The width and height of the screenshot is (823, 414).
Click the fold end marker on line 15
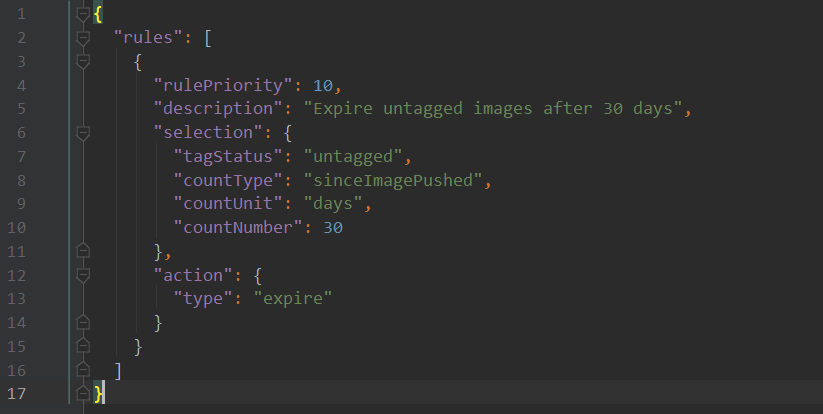coord(83,346)
